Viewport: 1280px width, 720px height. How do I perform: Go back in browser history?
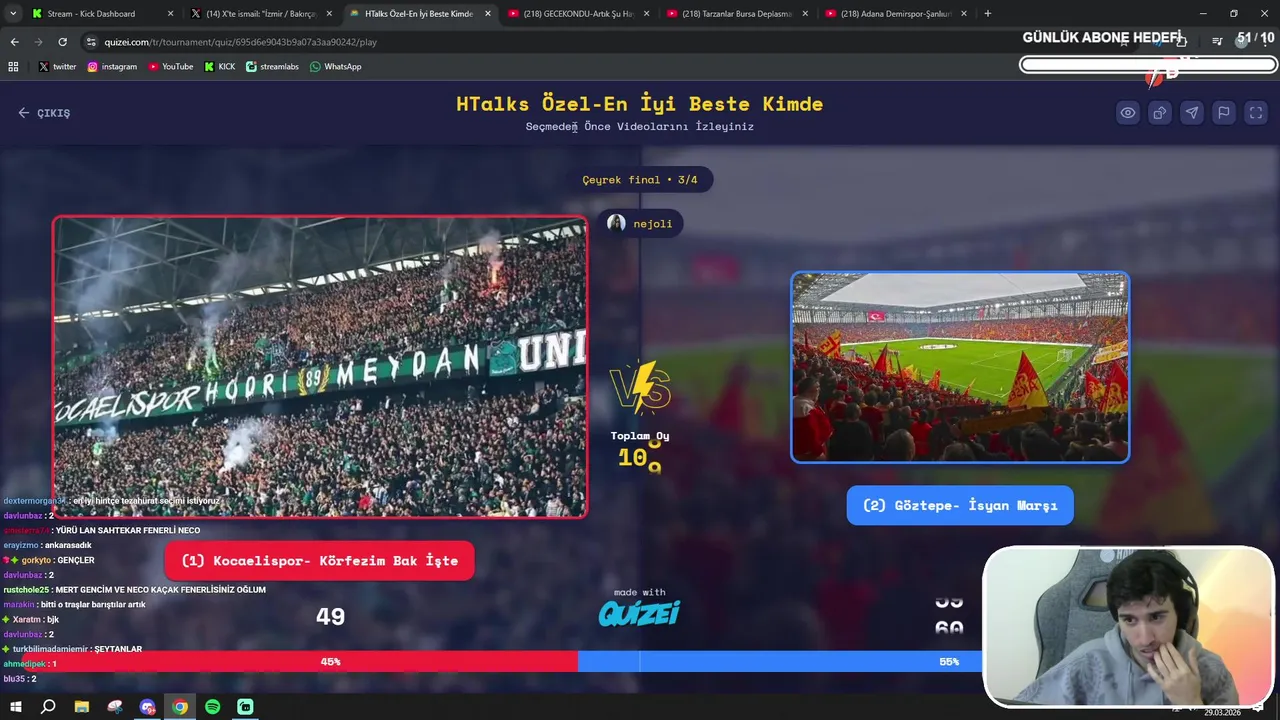tap(14, 42)
